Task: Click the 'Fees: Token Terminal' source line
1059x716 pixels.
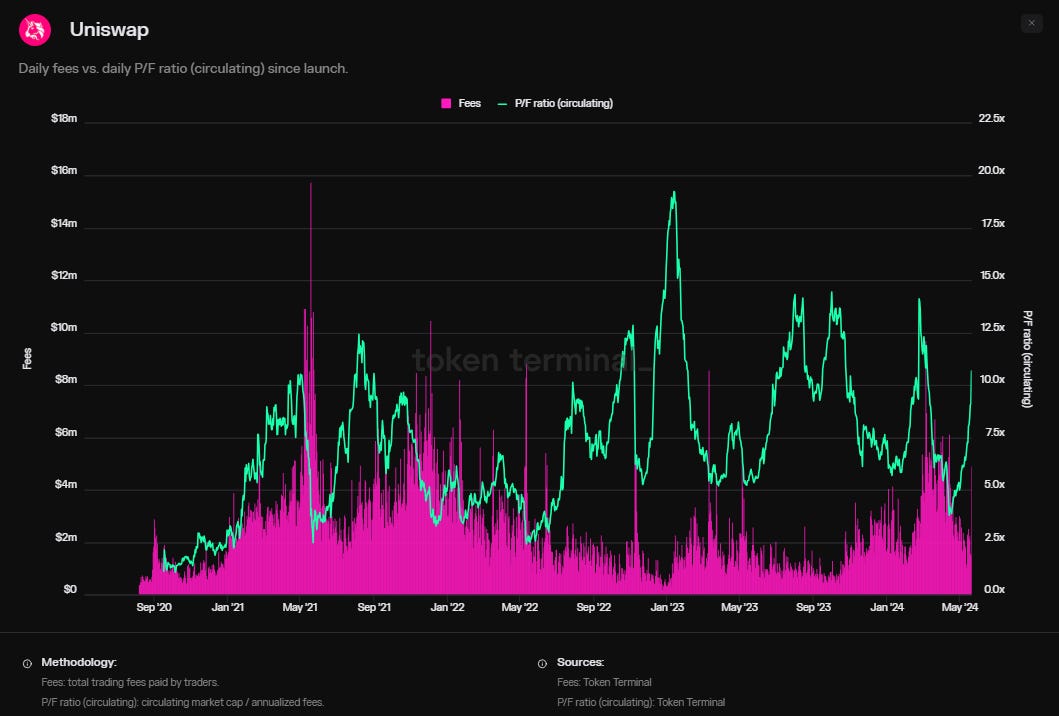Action: (604, 682)
